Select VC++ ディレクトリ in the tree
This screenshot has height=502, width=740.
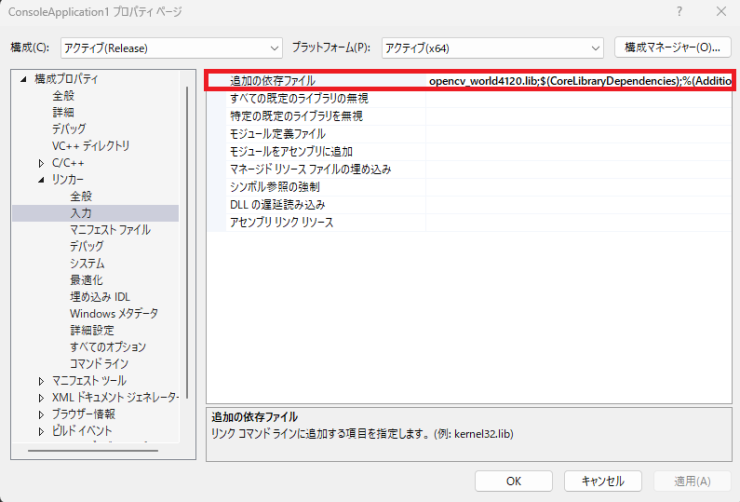click(x=91, y=146)
